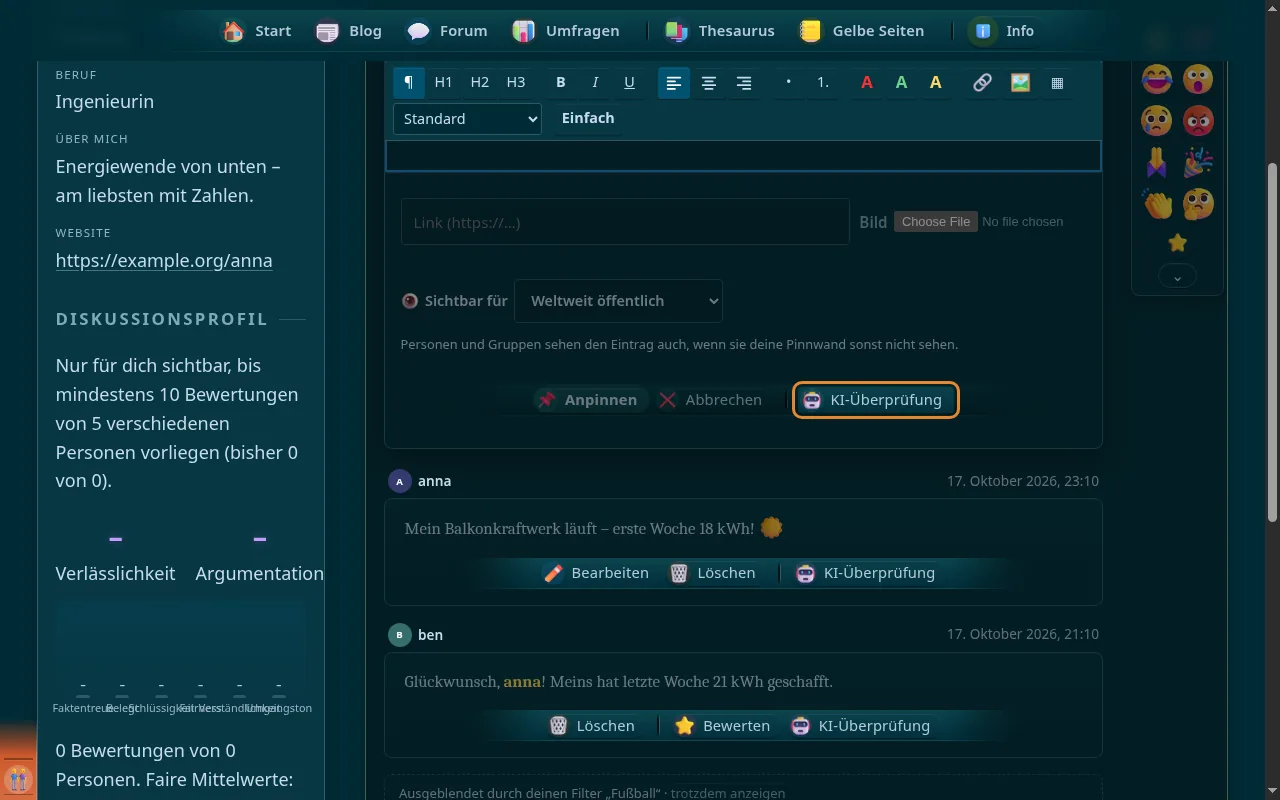
Task: Insert a table using the grid icon
Action: (1057, 83)
